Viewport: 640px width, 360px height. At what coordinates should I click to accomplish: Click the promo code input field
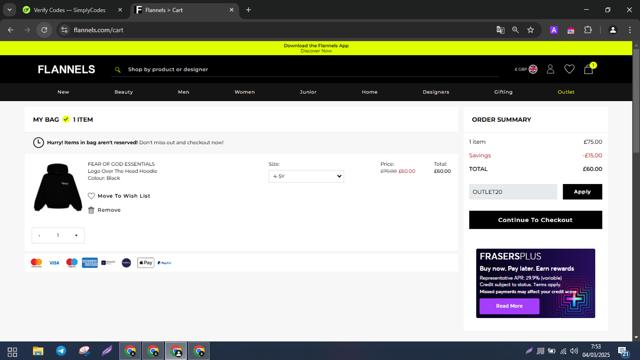[513, 192]
